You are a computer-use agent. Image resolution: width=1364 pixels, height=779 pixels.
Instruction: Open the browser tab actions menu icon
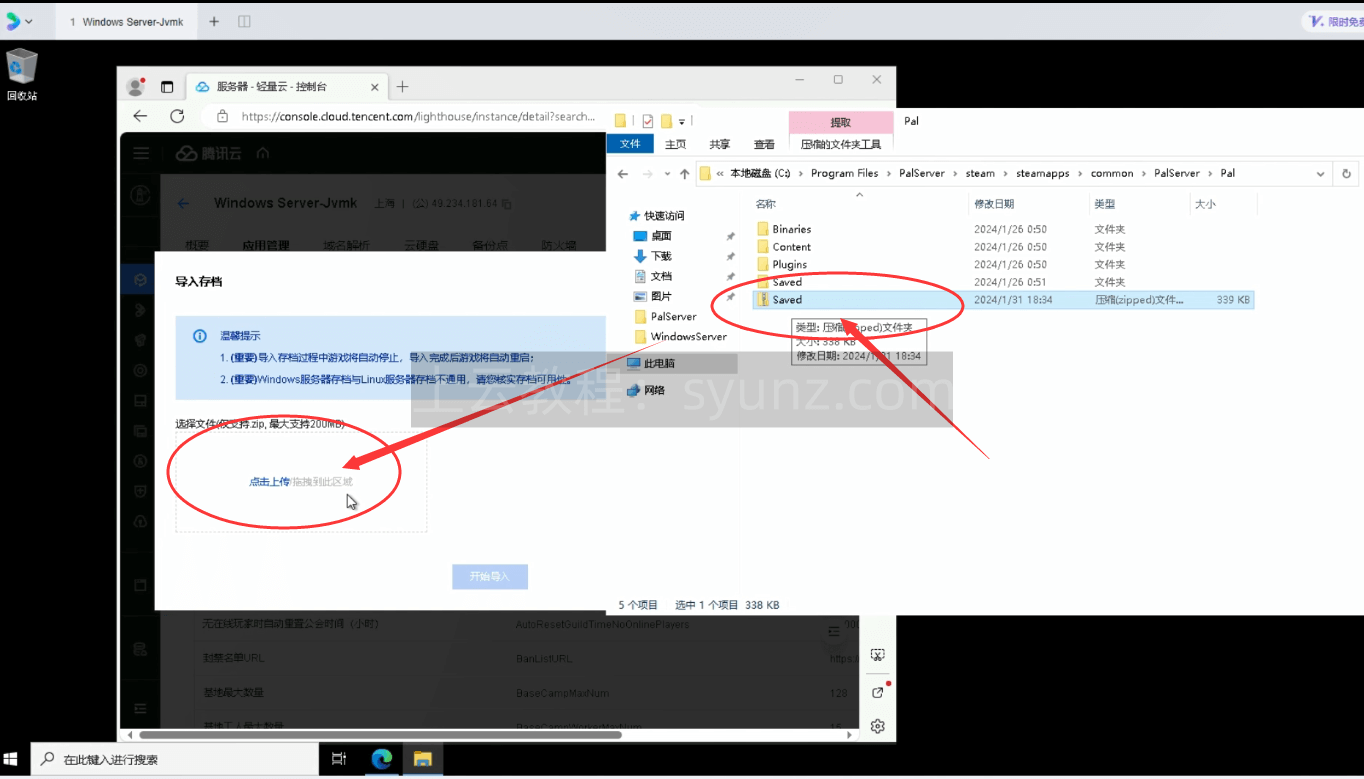(x=167, y=87)
